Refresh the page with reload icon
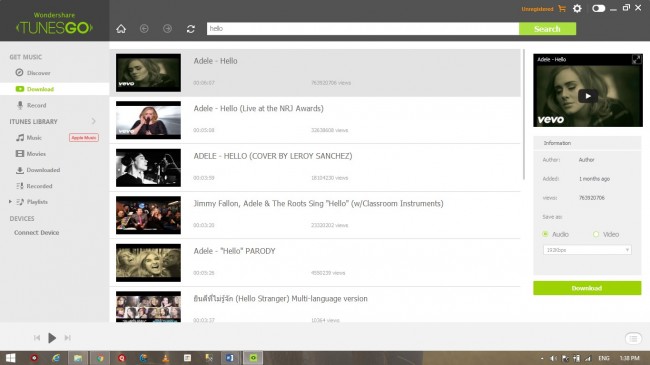 tap(191, 29)
